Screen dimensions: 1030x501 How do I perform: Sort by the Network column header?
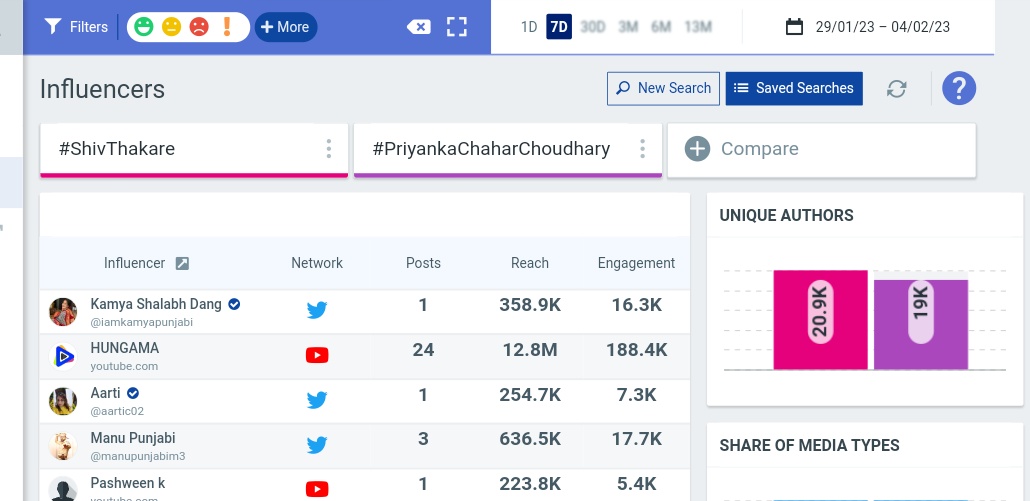click(x=317, y=263)
